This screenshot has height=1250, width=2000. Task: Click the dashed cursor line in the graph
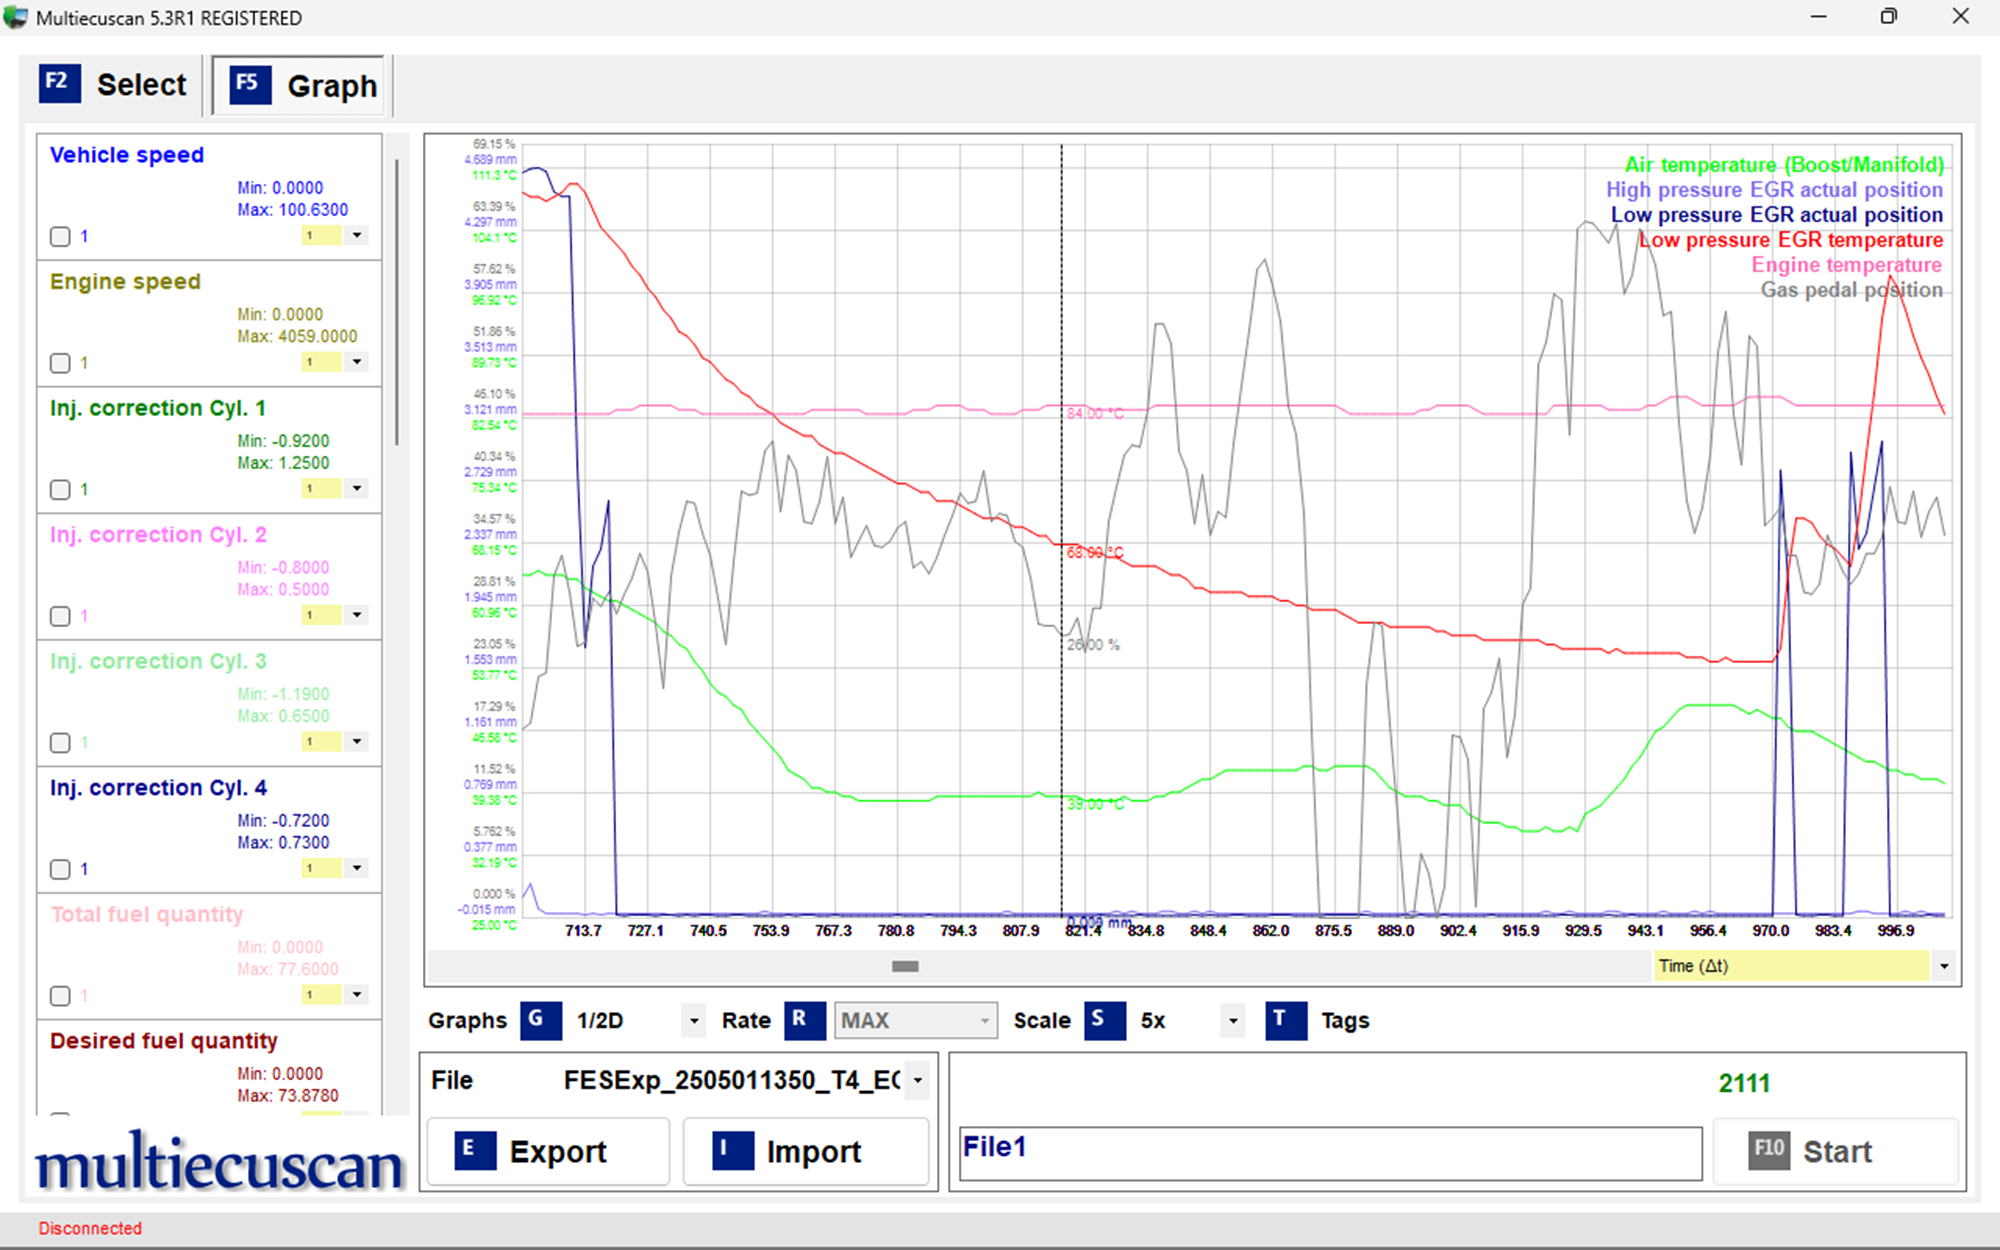[x=1061, y=530]
